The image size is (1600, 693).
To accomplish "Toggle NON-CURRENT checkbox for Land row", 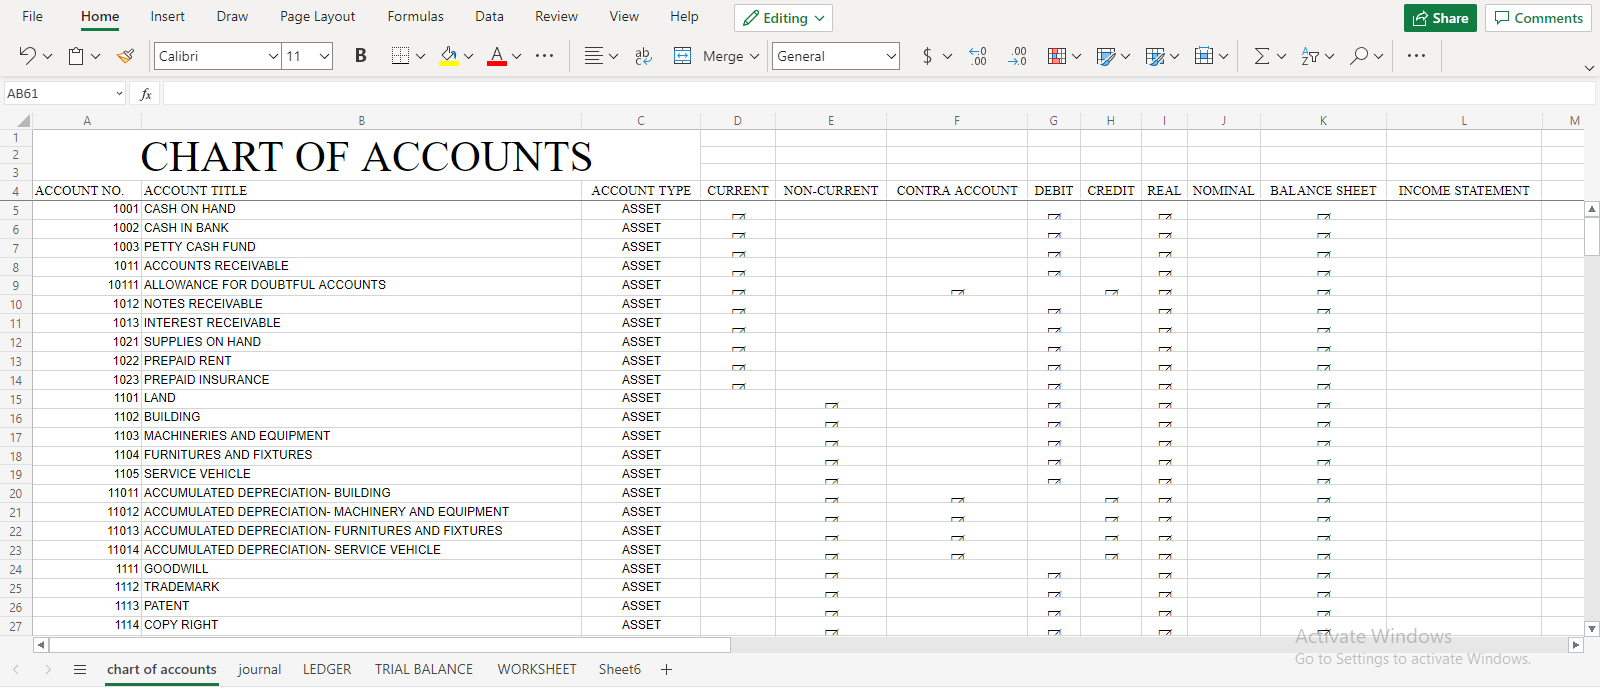I will [x=831, y=405].
